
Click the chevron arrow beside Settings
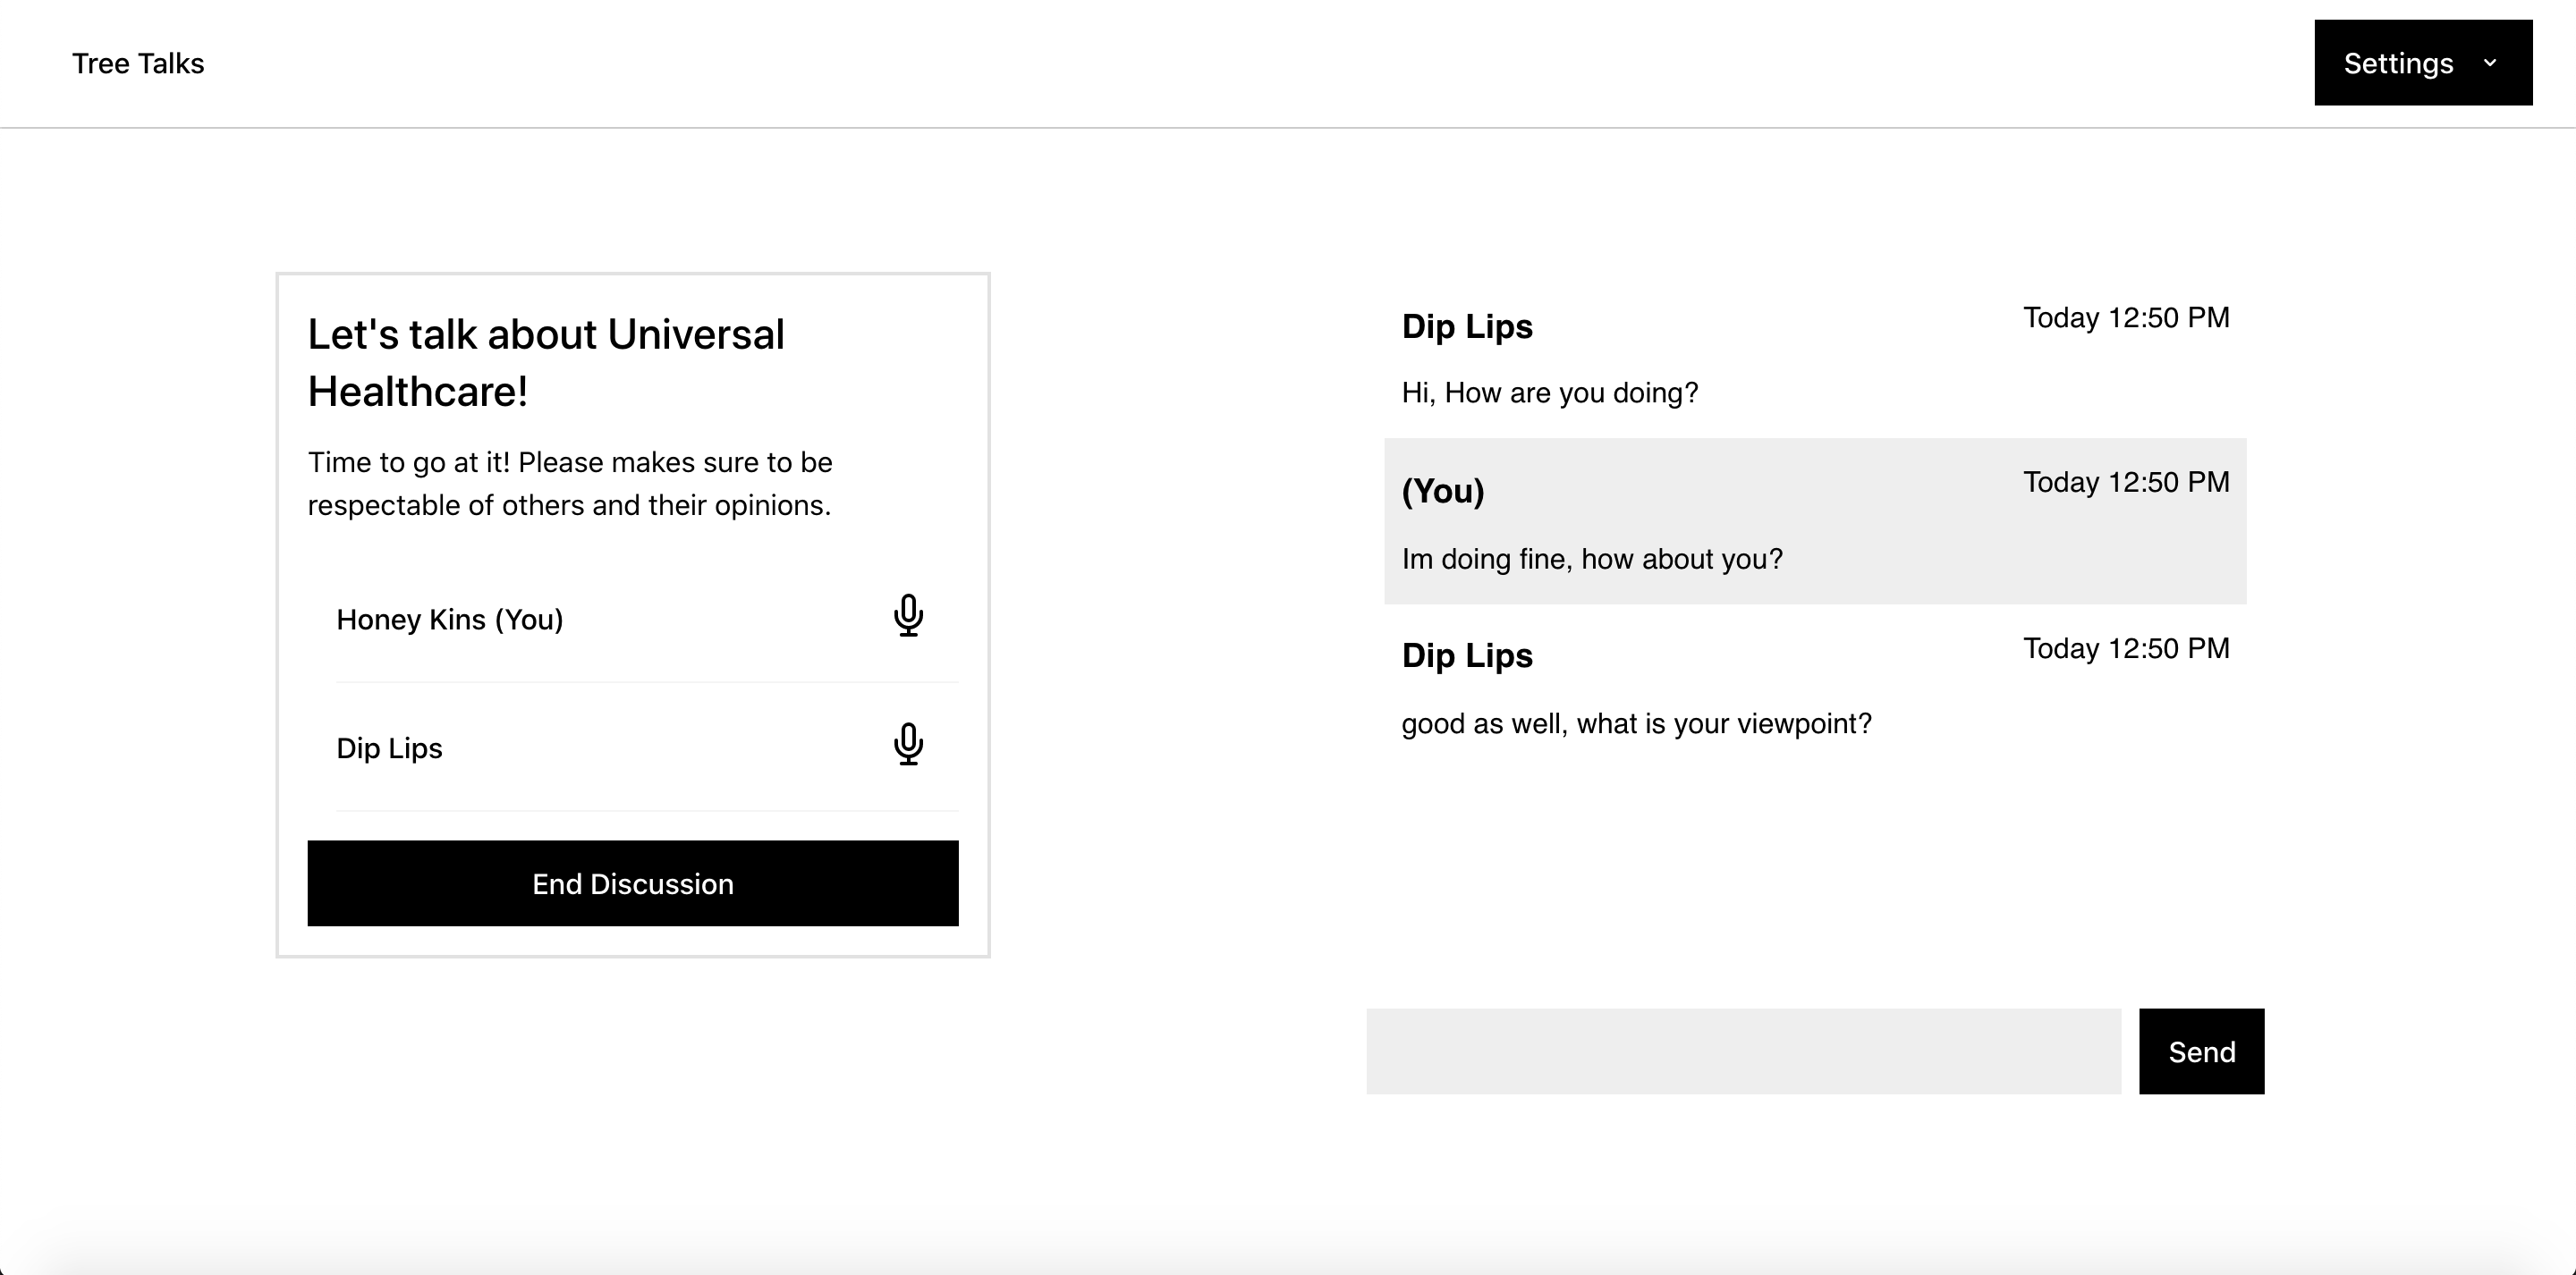[2490, 63]
